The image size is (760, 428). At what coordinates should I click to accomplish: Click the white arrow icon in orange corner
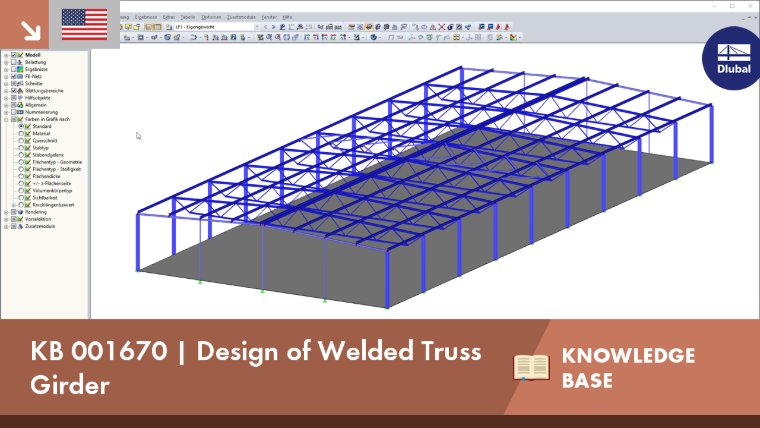pos(31,30)
